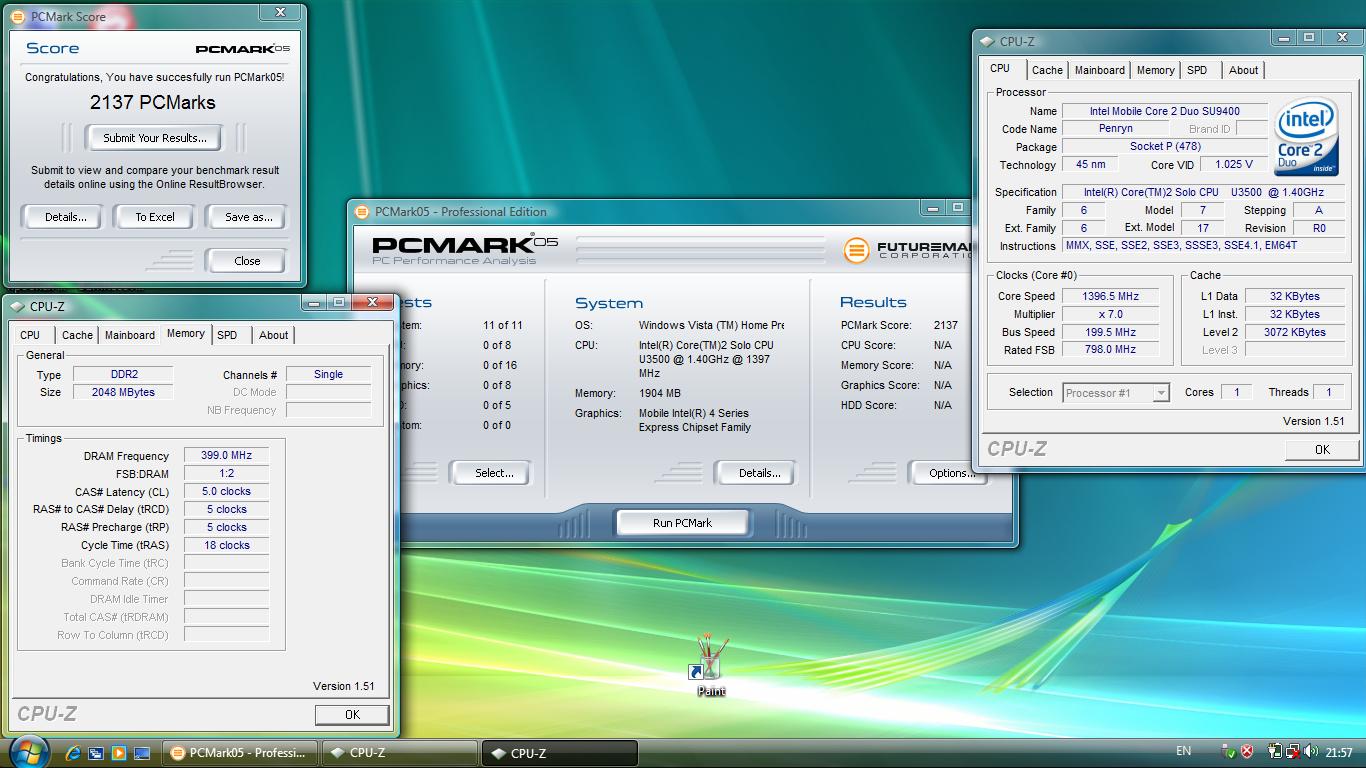Switch to the PCMark05 taskbar button
This screenshot has height=768, width=1366.
click(x=240, y=753)
